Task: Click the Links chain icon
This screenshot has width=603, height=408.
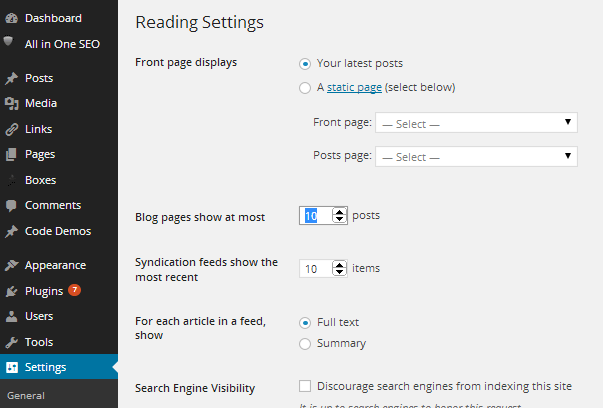Action: (11, 129)
